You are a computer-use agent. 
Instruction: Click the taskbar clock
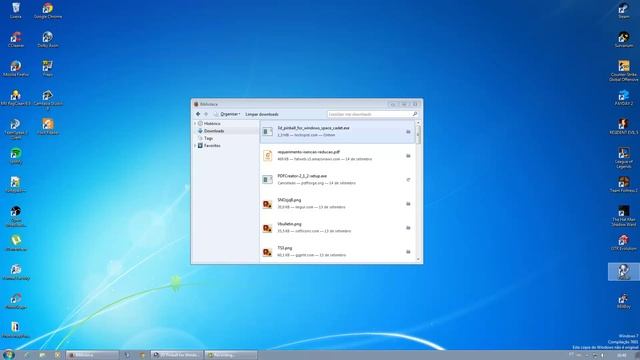click(x=622, y=356)
